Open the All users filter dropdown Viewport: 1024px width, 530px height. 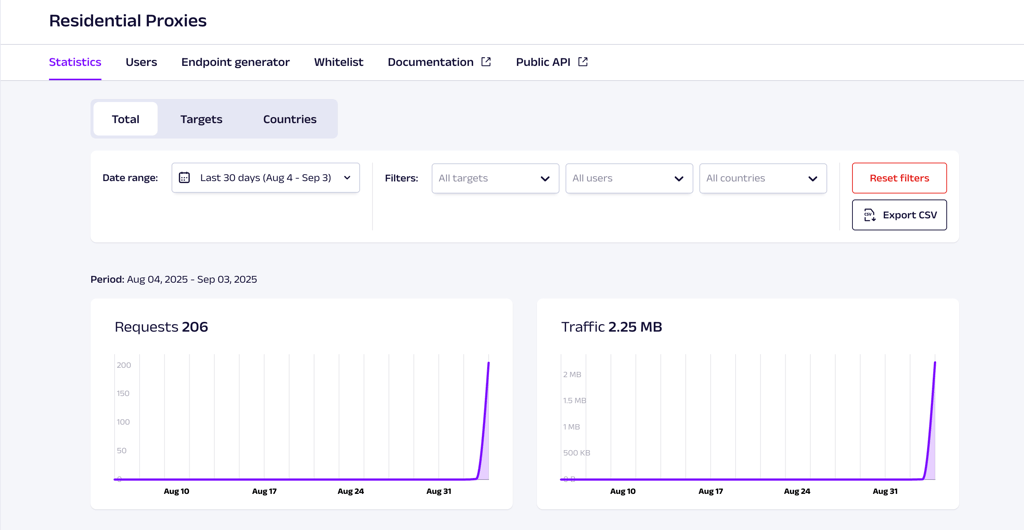(629, 178)
